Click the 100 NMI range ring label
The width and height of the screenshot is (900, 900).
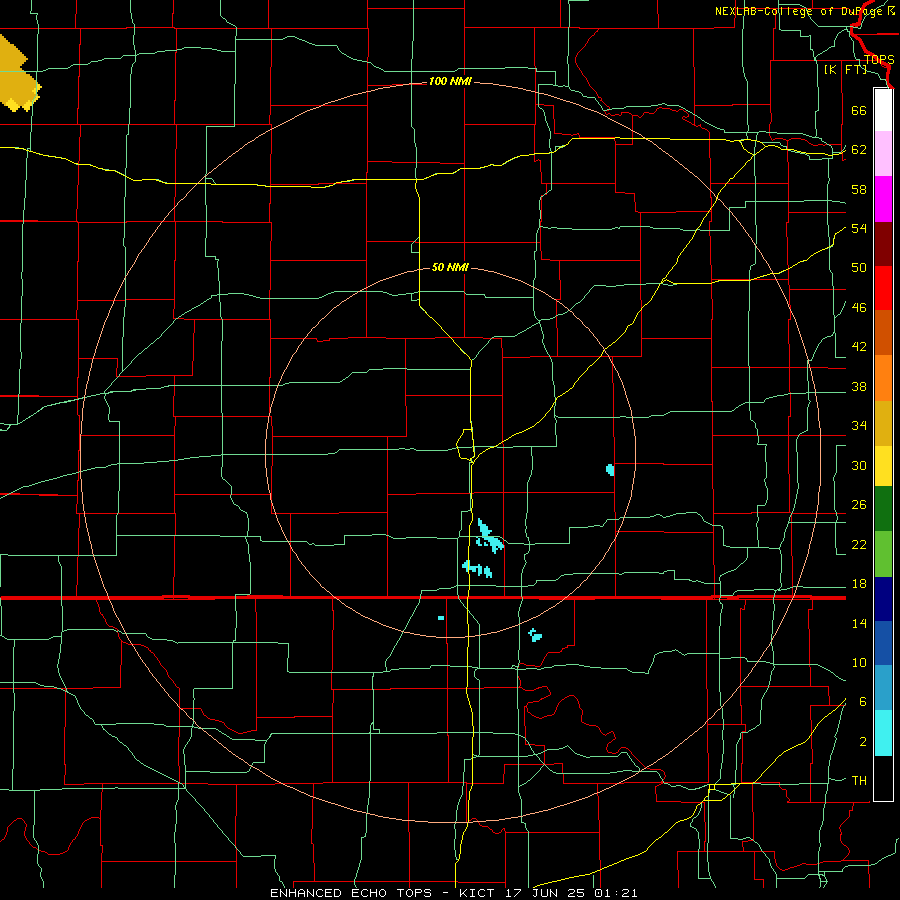pyautogui.click(x=450, y=82)
